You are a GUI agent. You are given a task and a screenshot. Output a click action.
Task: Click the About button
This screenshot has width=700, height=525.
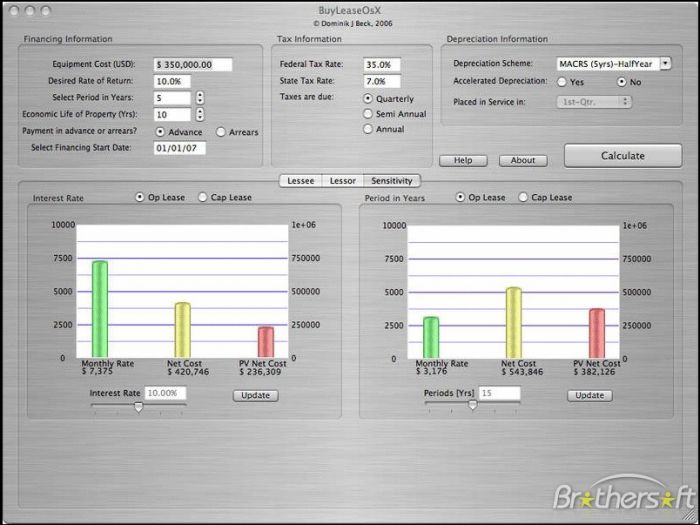[523, 160]
